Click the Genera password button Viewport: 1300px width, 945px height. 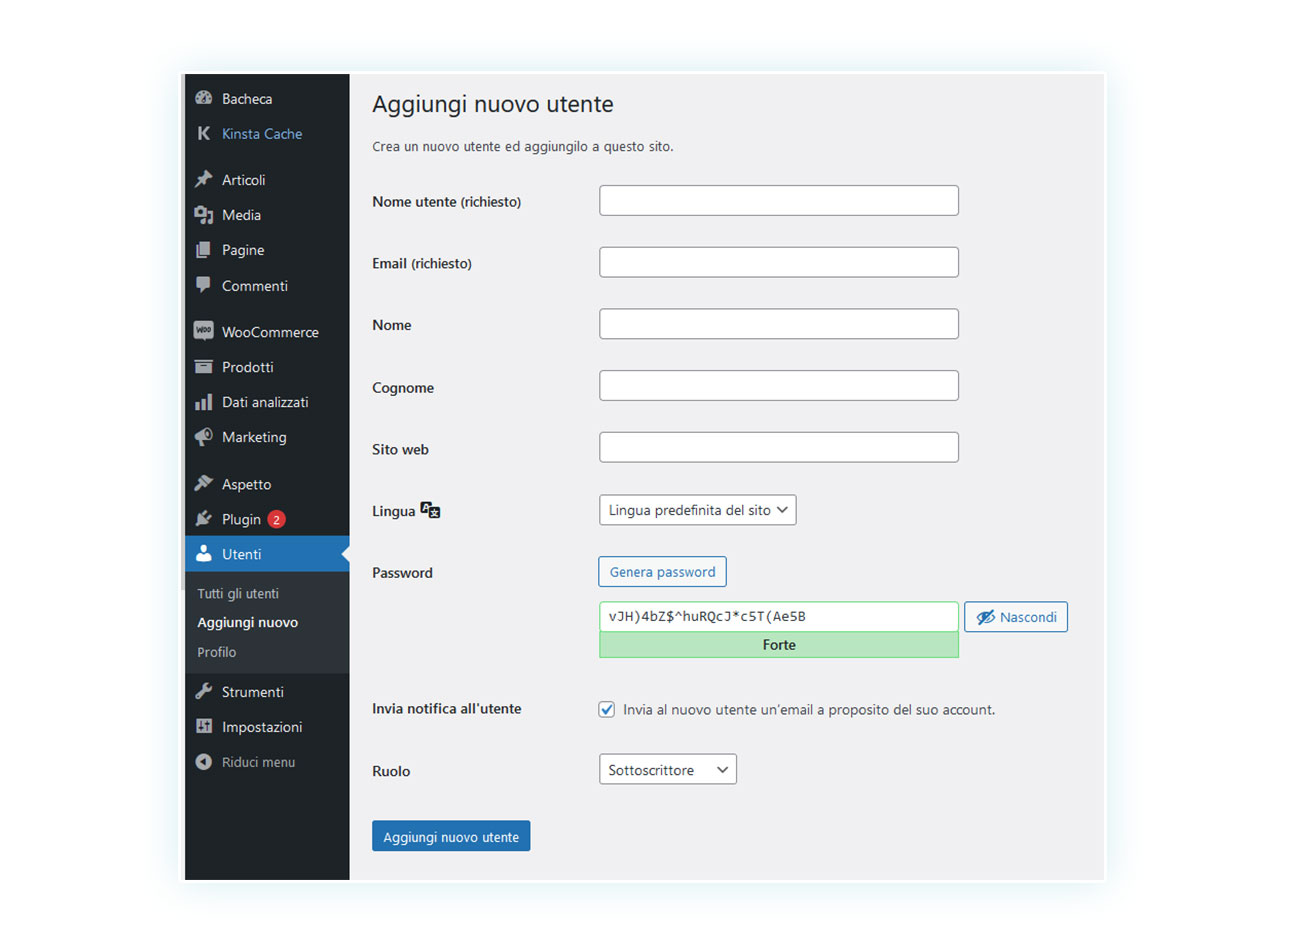coord(663,572)
